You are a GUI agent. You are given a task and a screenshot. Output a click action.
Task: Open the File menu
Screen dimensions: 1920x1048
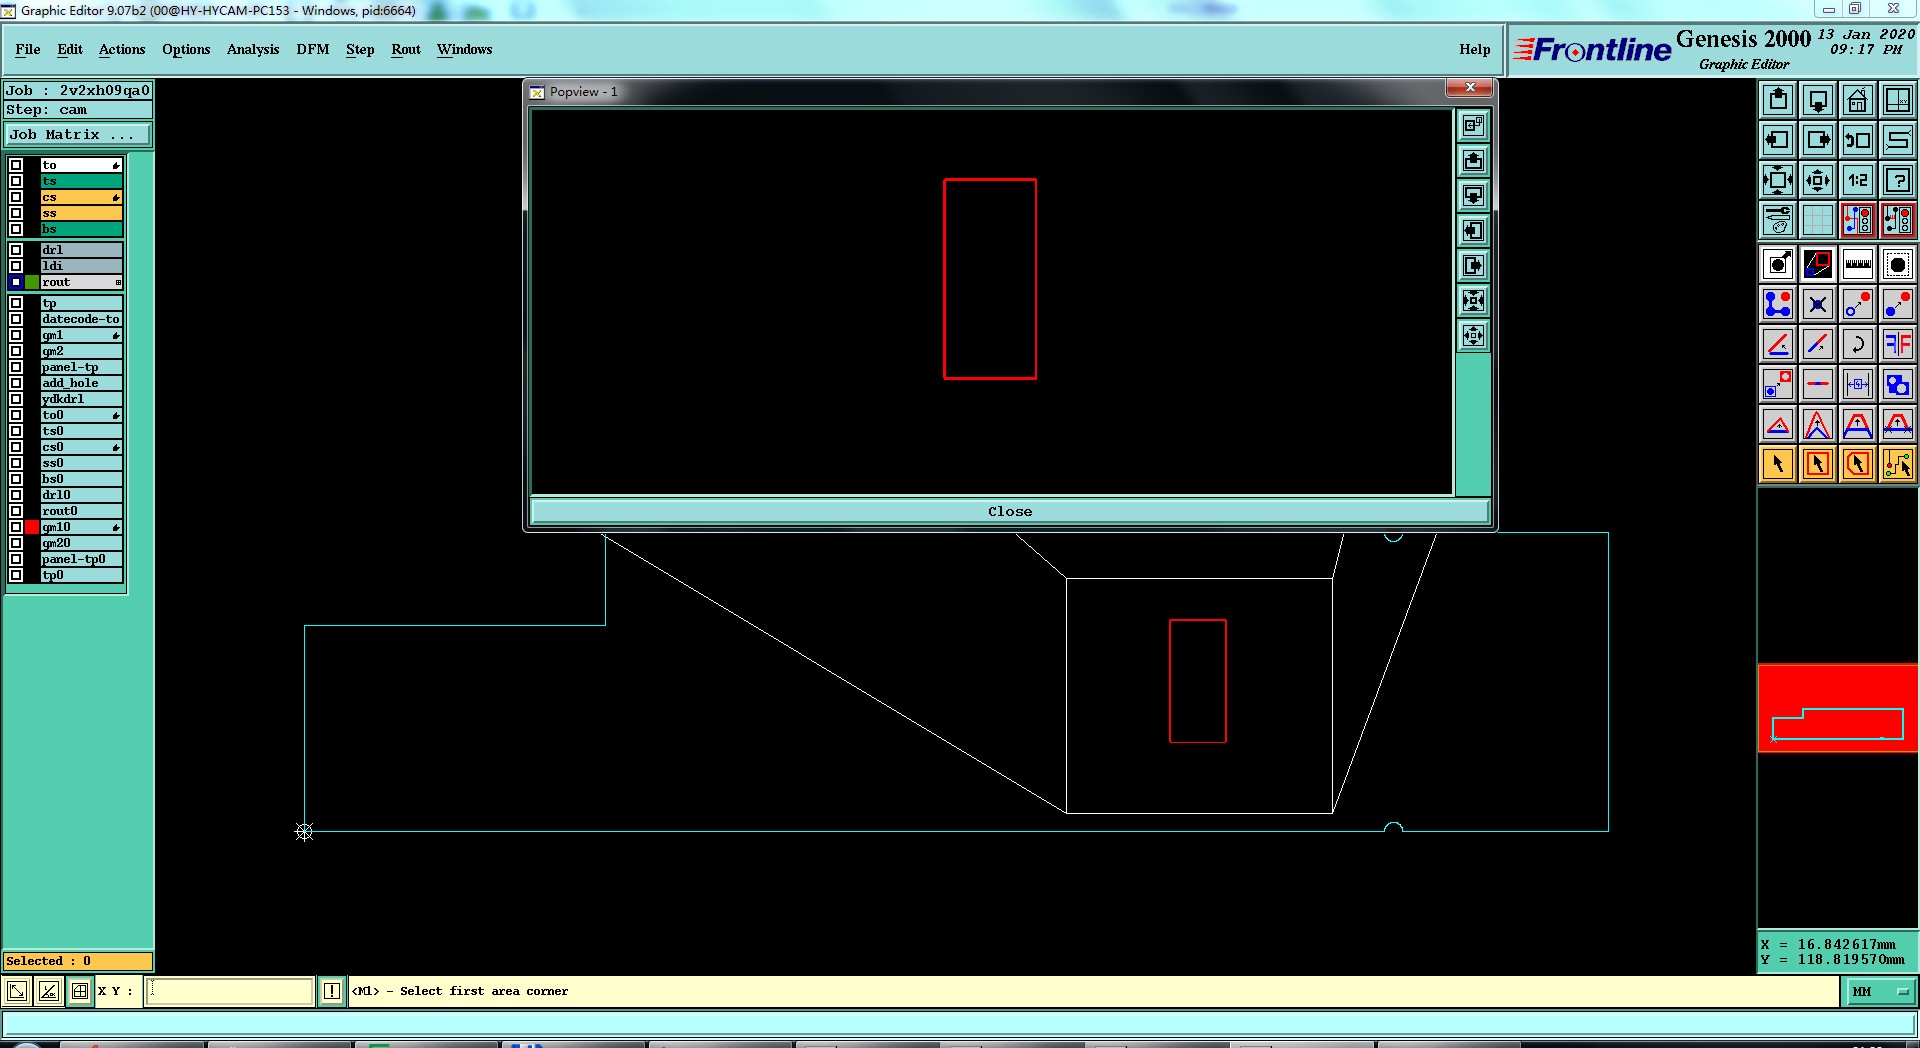pyautogui.click(x=28, y=49)
